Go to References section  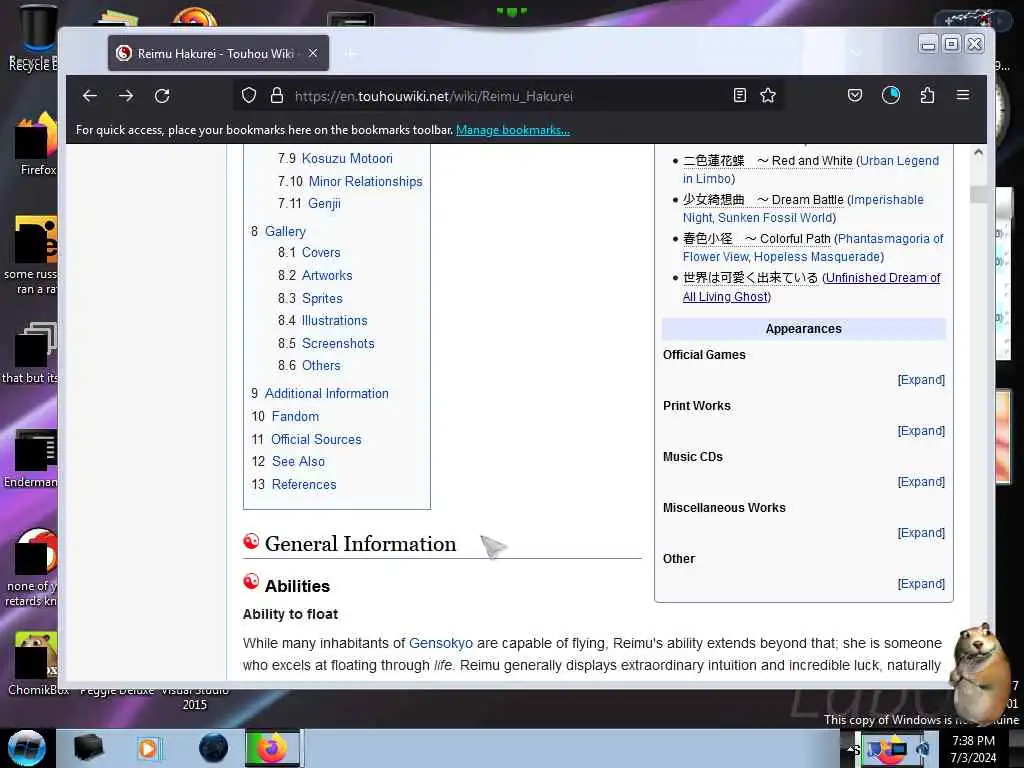coord(304,485)
